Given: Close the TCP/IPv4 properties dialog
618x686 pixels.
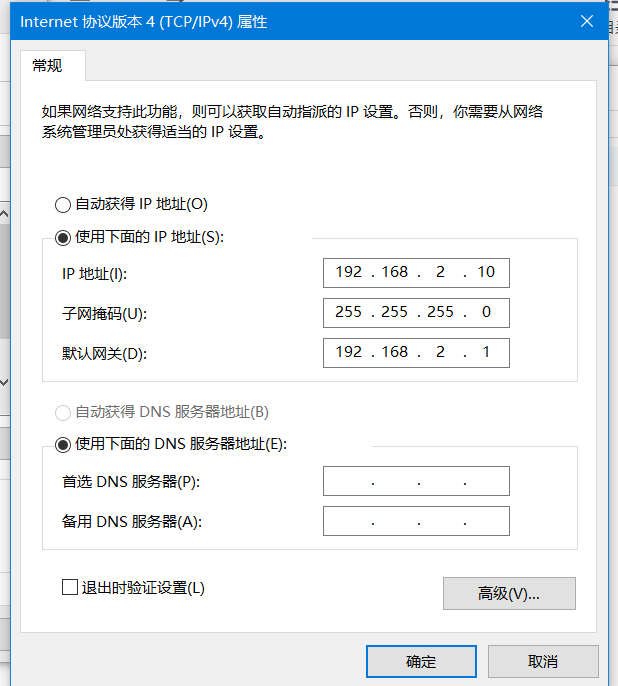Looking at the screenshot, I should (587, 21).
